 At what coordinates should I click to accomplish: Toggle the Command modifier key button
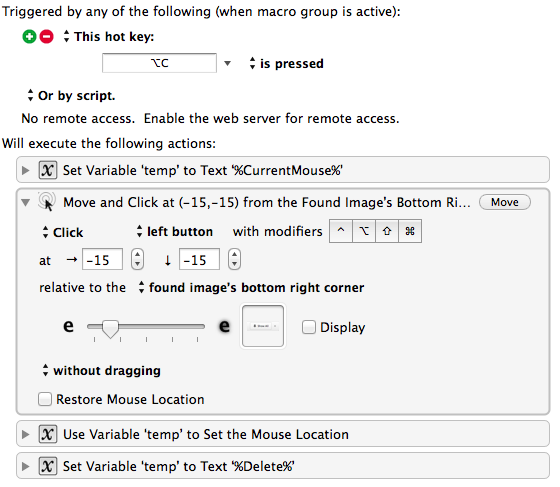tap(410, 231)
